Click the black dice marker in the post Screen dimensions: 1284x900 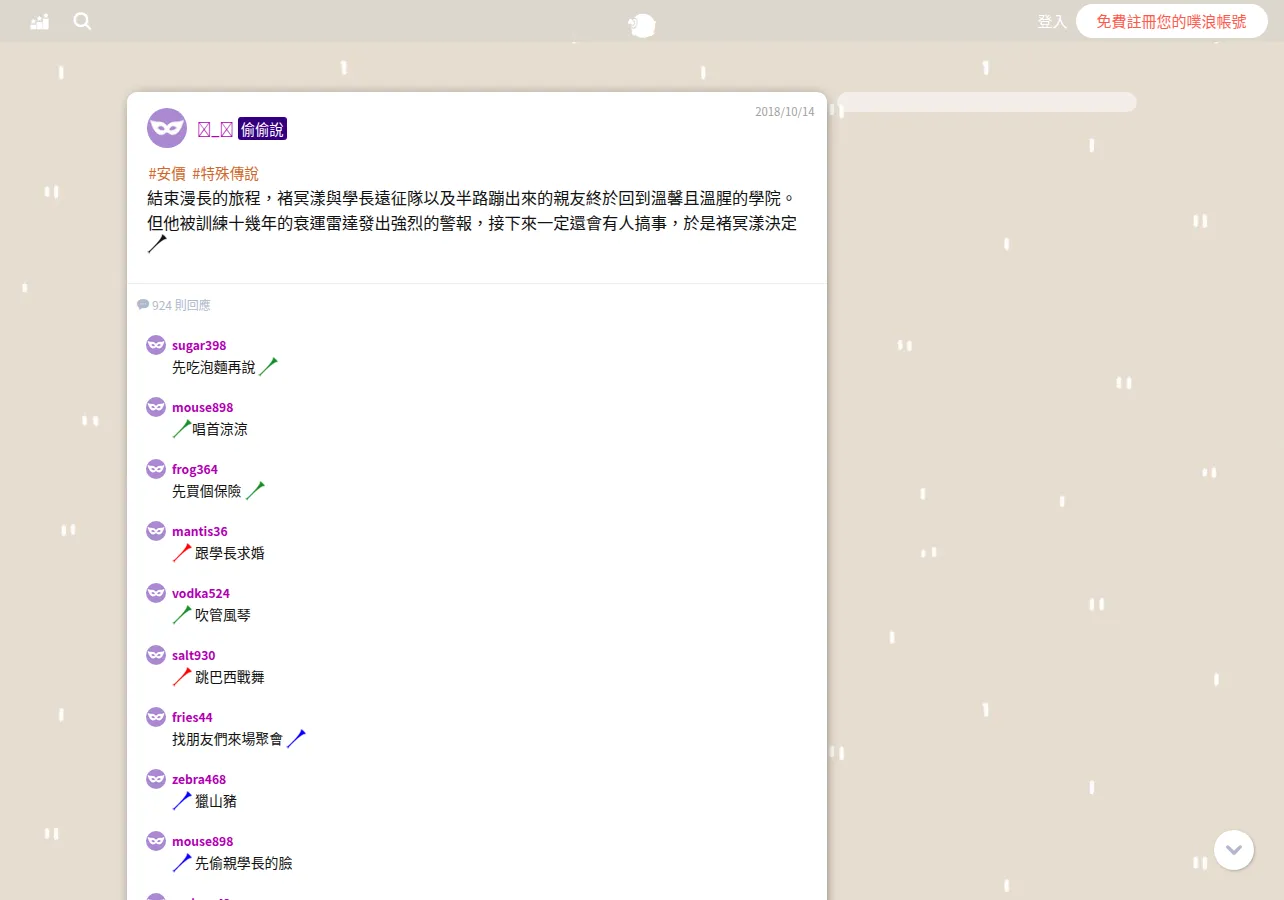(x=158, y=244)
